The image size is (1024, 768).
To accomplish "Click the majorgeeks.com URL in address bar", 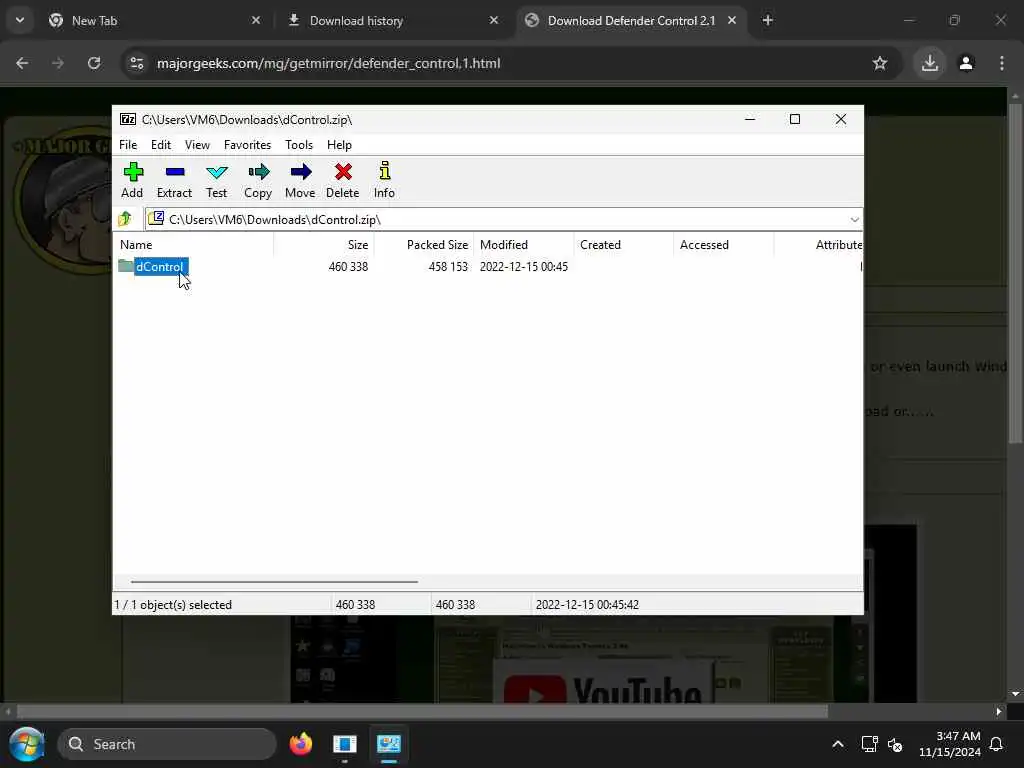I will pos(328,63).
